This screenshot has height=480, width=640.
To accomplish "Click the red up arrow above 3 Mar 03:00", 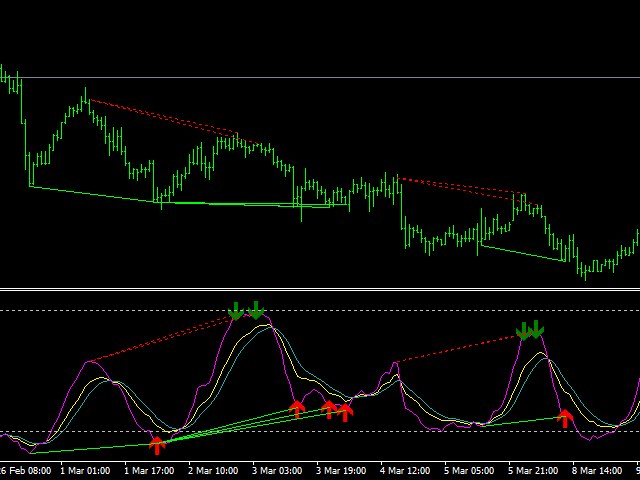I will (x=296, y=407).
